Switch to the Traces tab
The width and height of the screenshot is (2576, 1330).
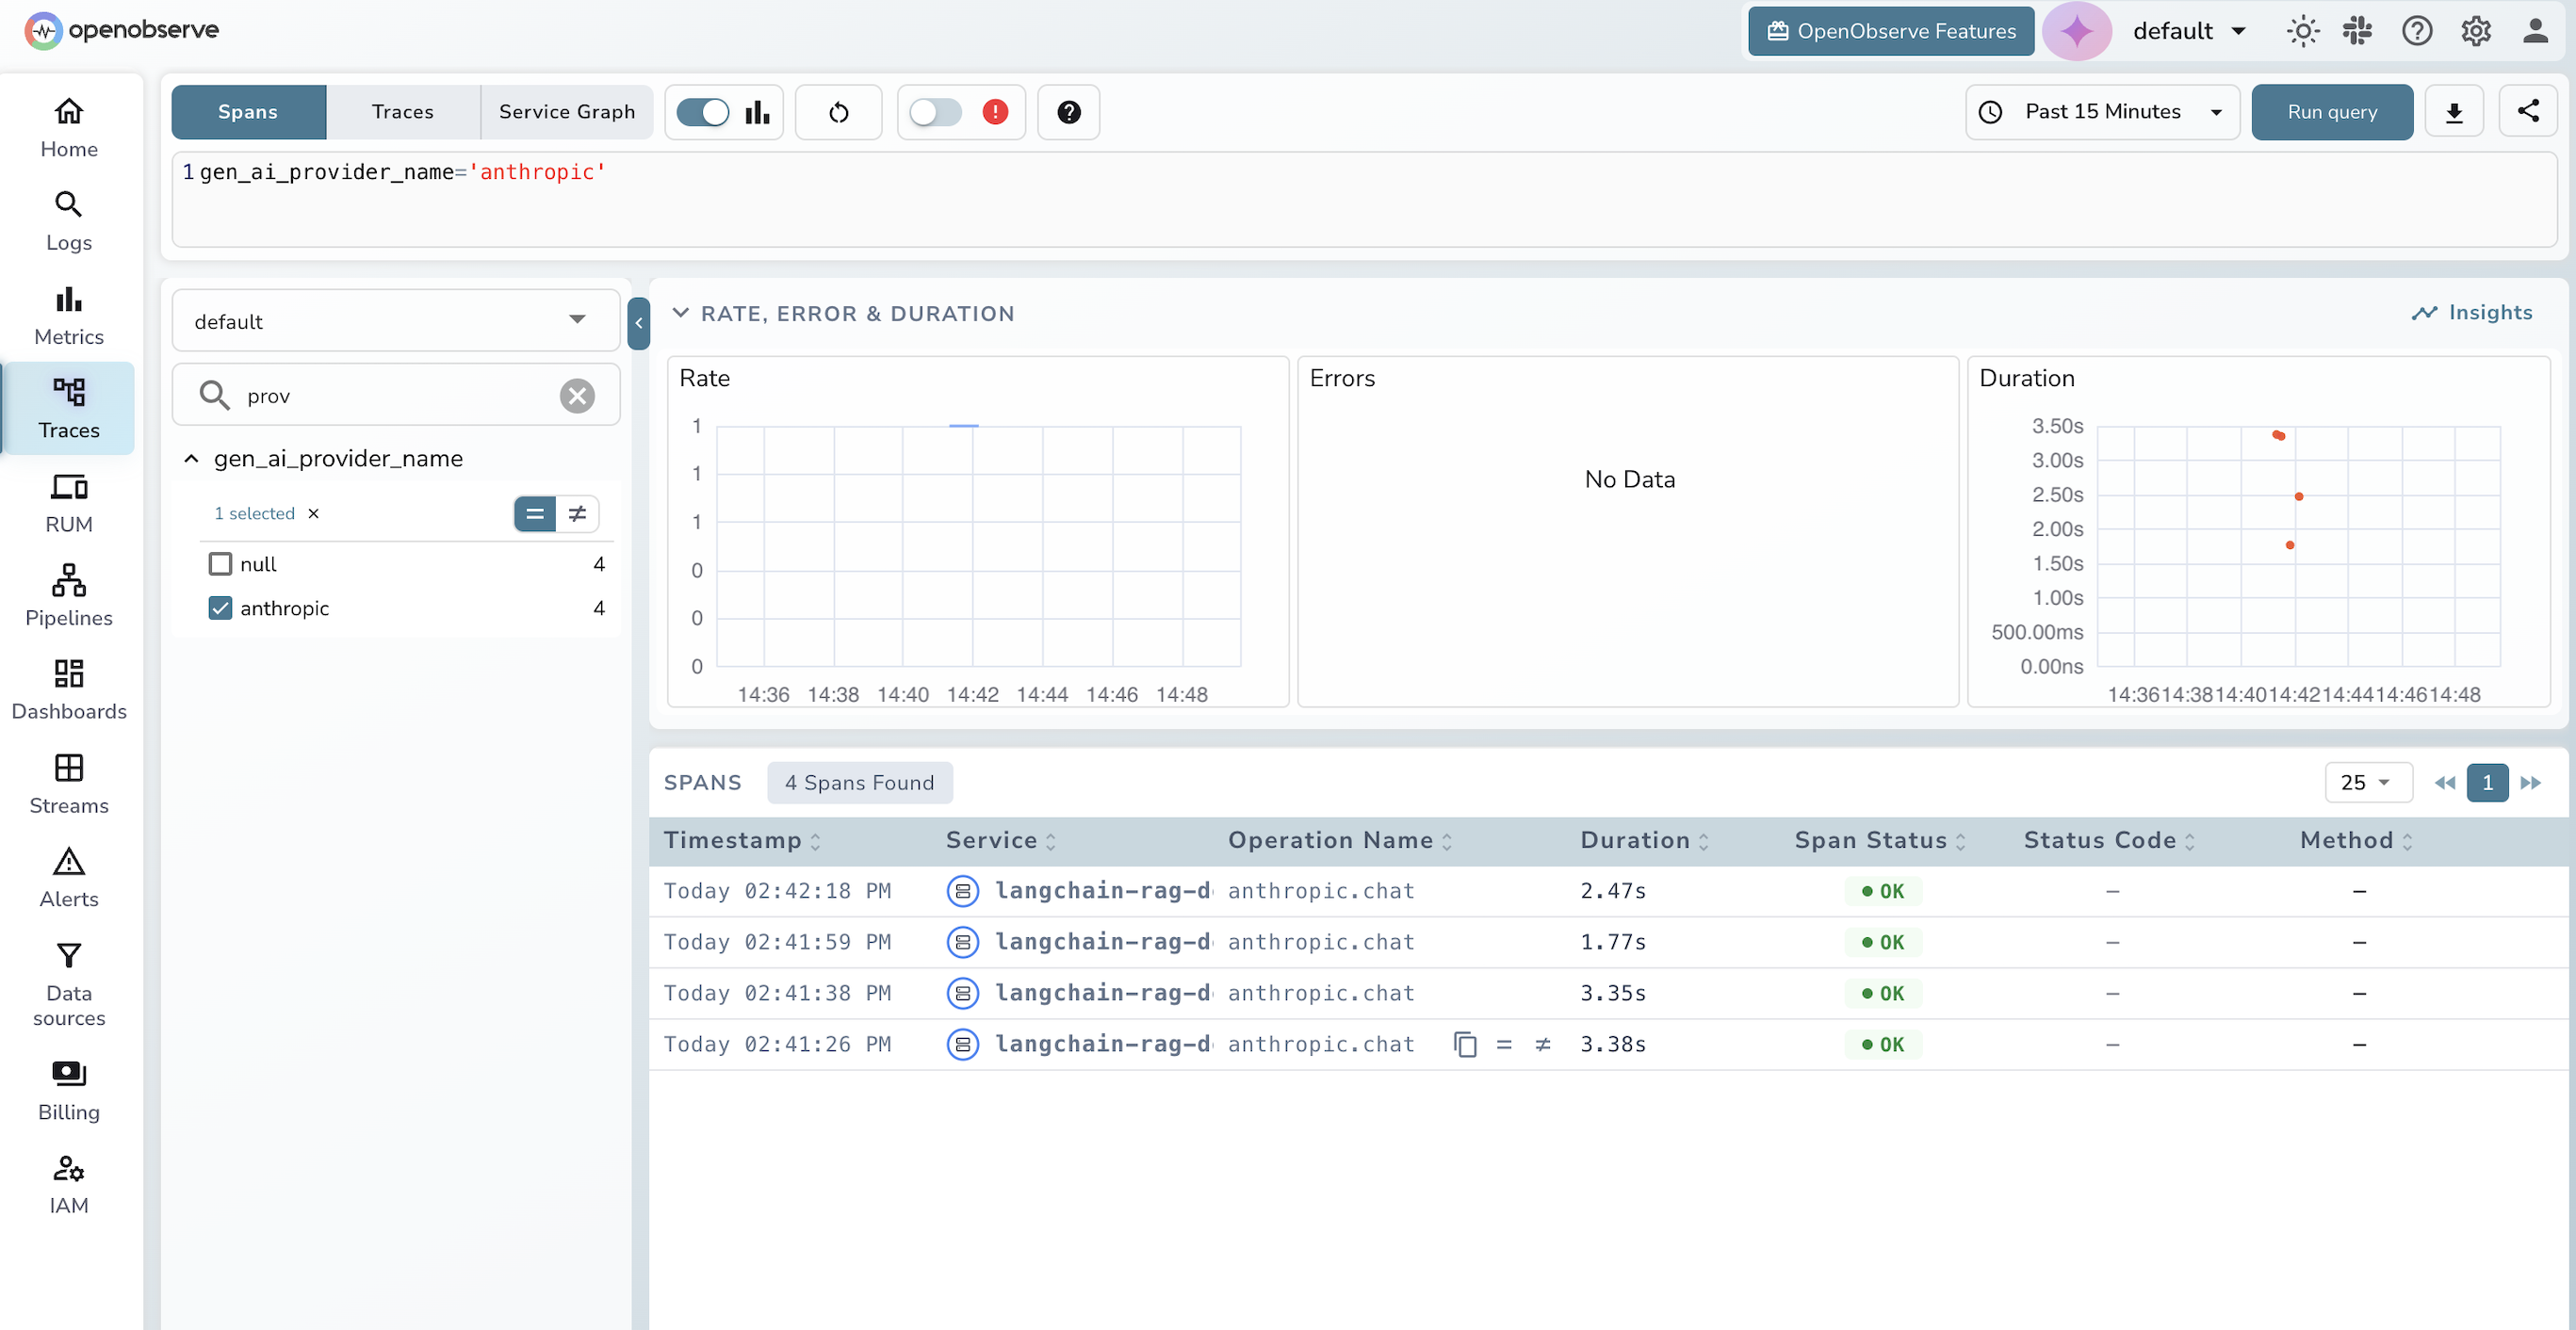pos(402,112)
